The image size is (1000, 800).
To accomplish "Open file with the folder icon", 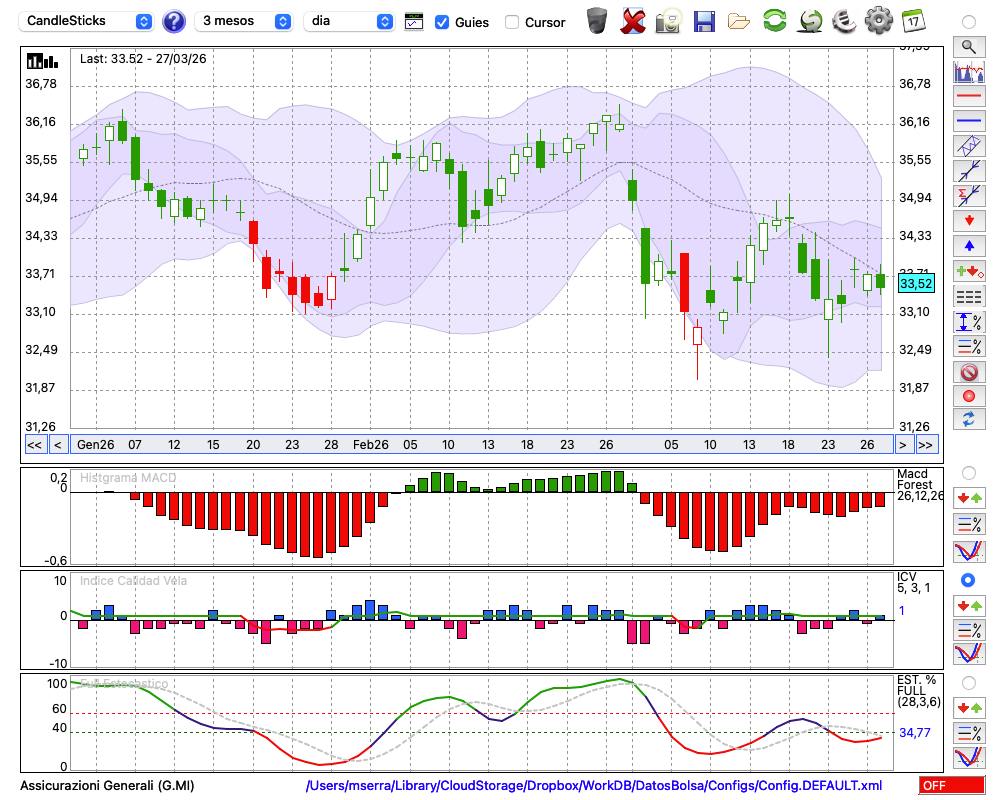I will click(739, 22).
